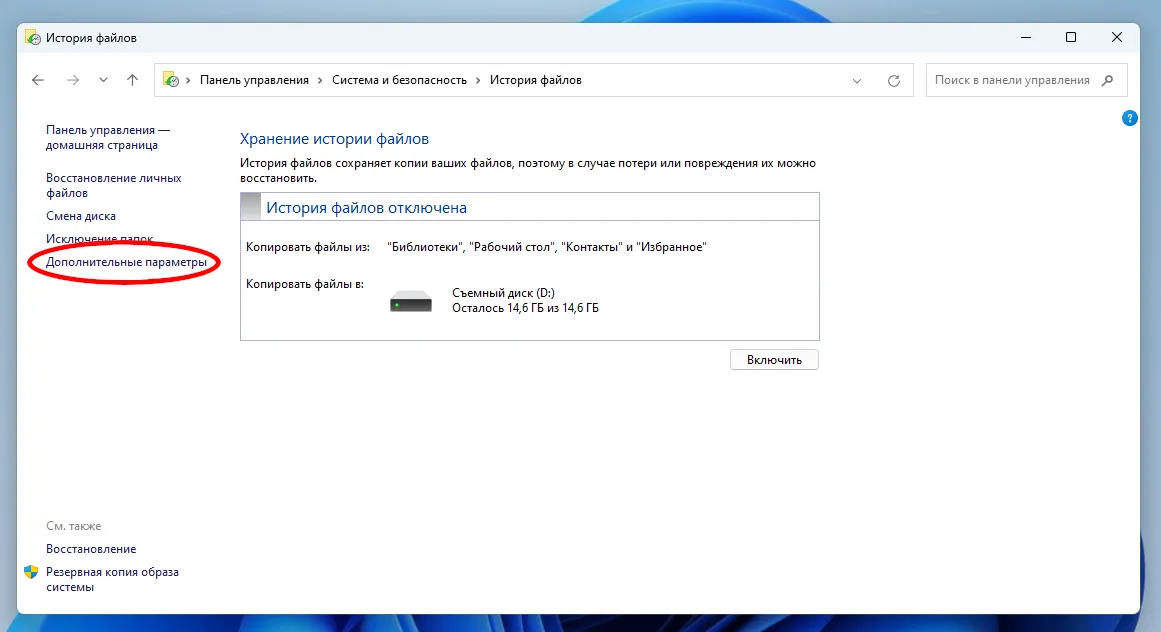Open the recent locations dropdown chevron

103,80
